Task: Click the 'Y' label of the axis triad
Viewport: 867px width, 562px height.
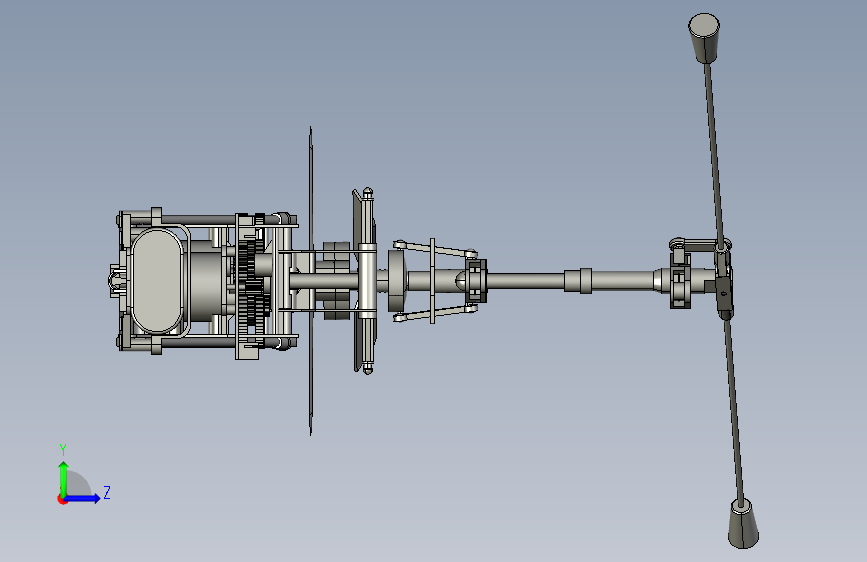Action: coord(63,449)
